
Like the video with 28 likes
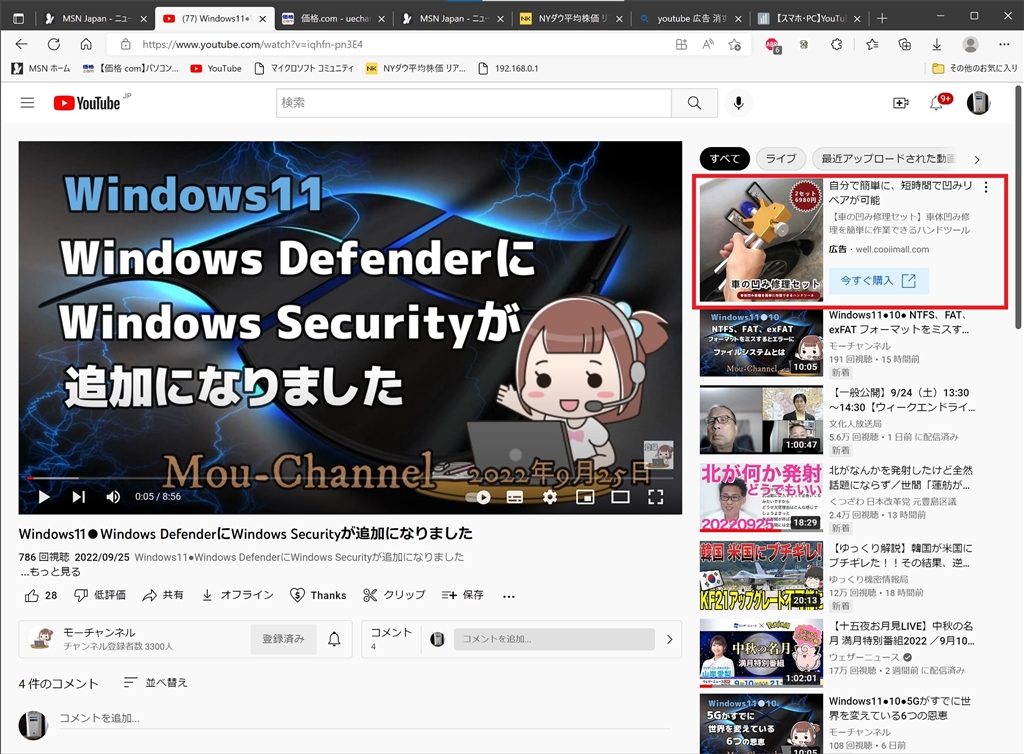[x=40, y=595]
